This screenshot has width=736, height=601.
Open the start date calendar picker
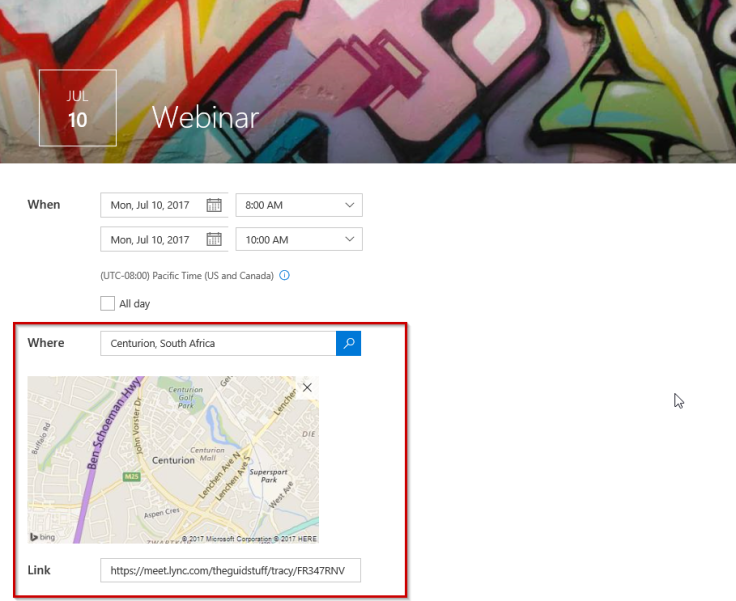[x=214, y=205]
